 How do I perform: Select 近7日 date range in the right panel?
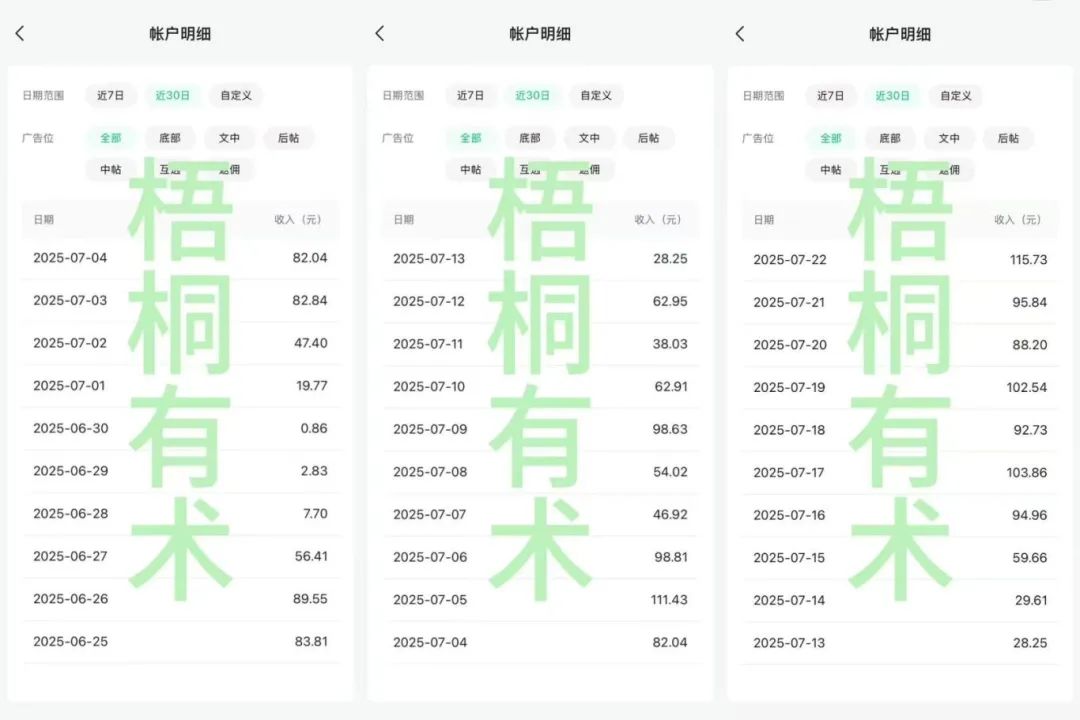pyautogui.click(x=831, y=96)
